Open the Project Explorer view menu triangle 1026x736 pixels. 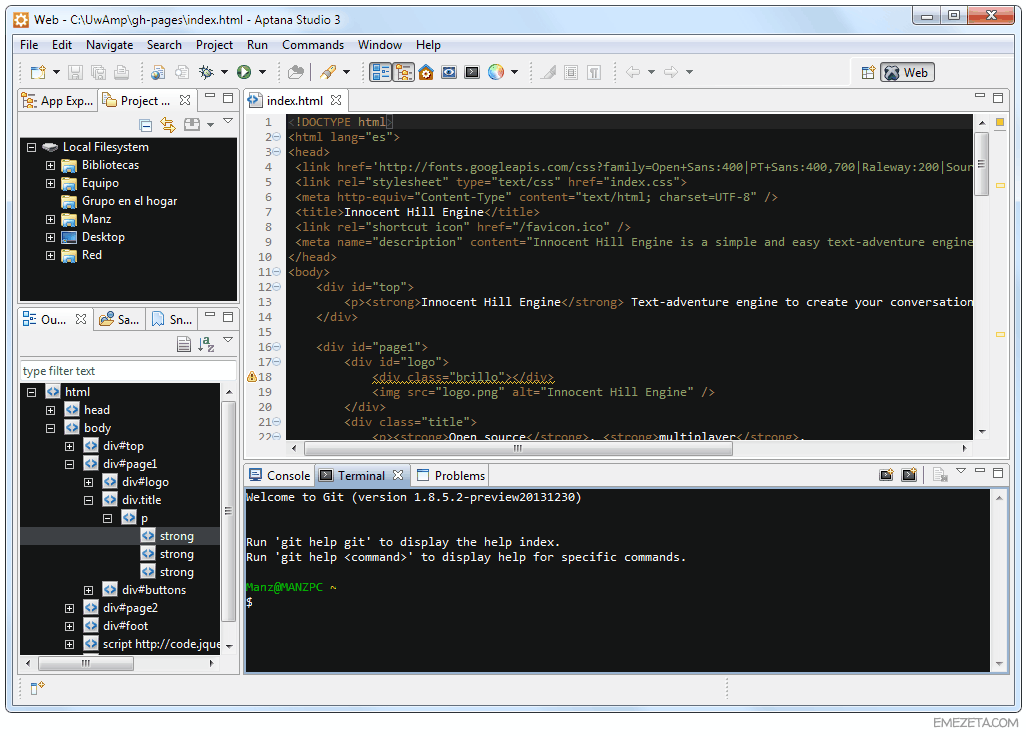click(228, 121)
